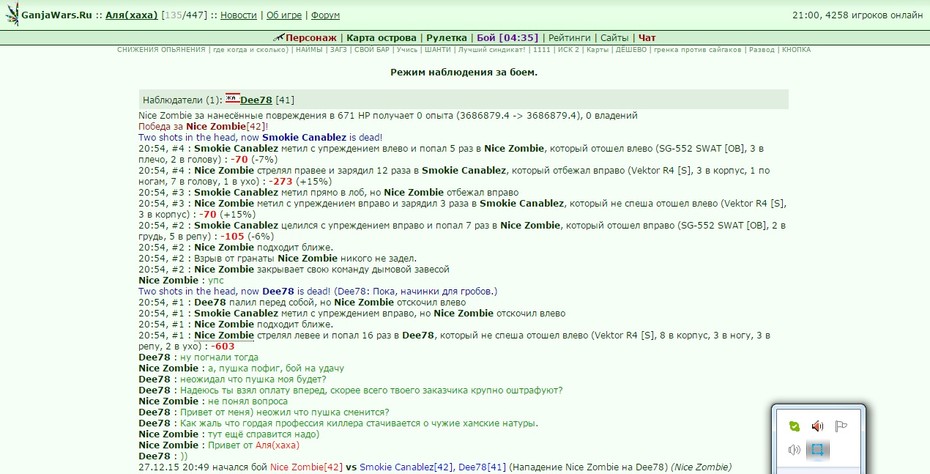Open Сайты in the navigation bar
930x474 pixels.
(x=614, y=38)
